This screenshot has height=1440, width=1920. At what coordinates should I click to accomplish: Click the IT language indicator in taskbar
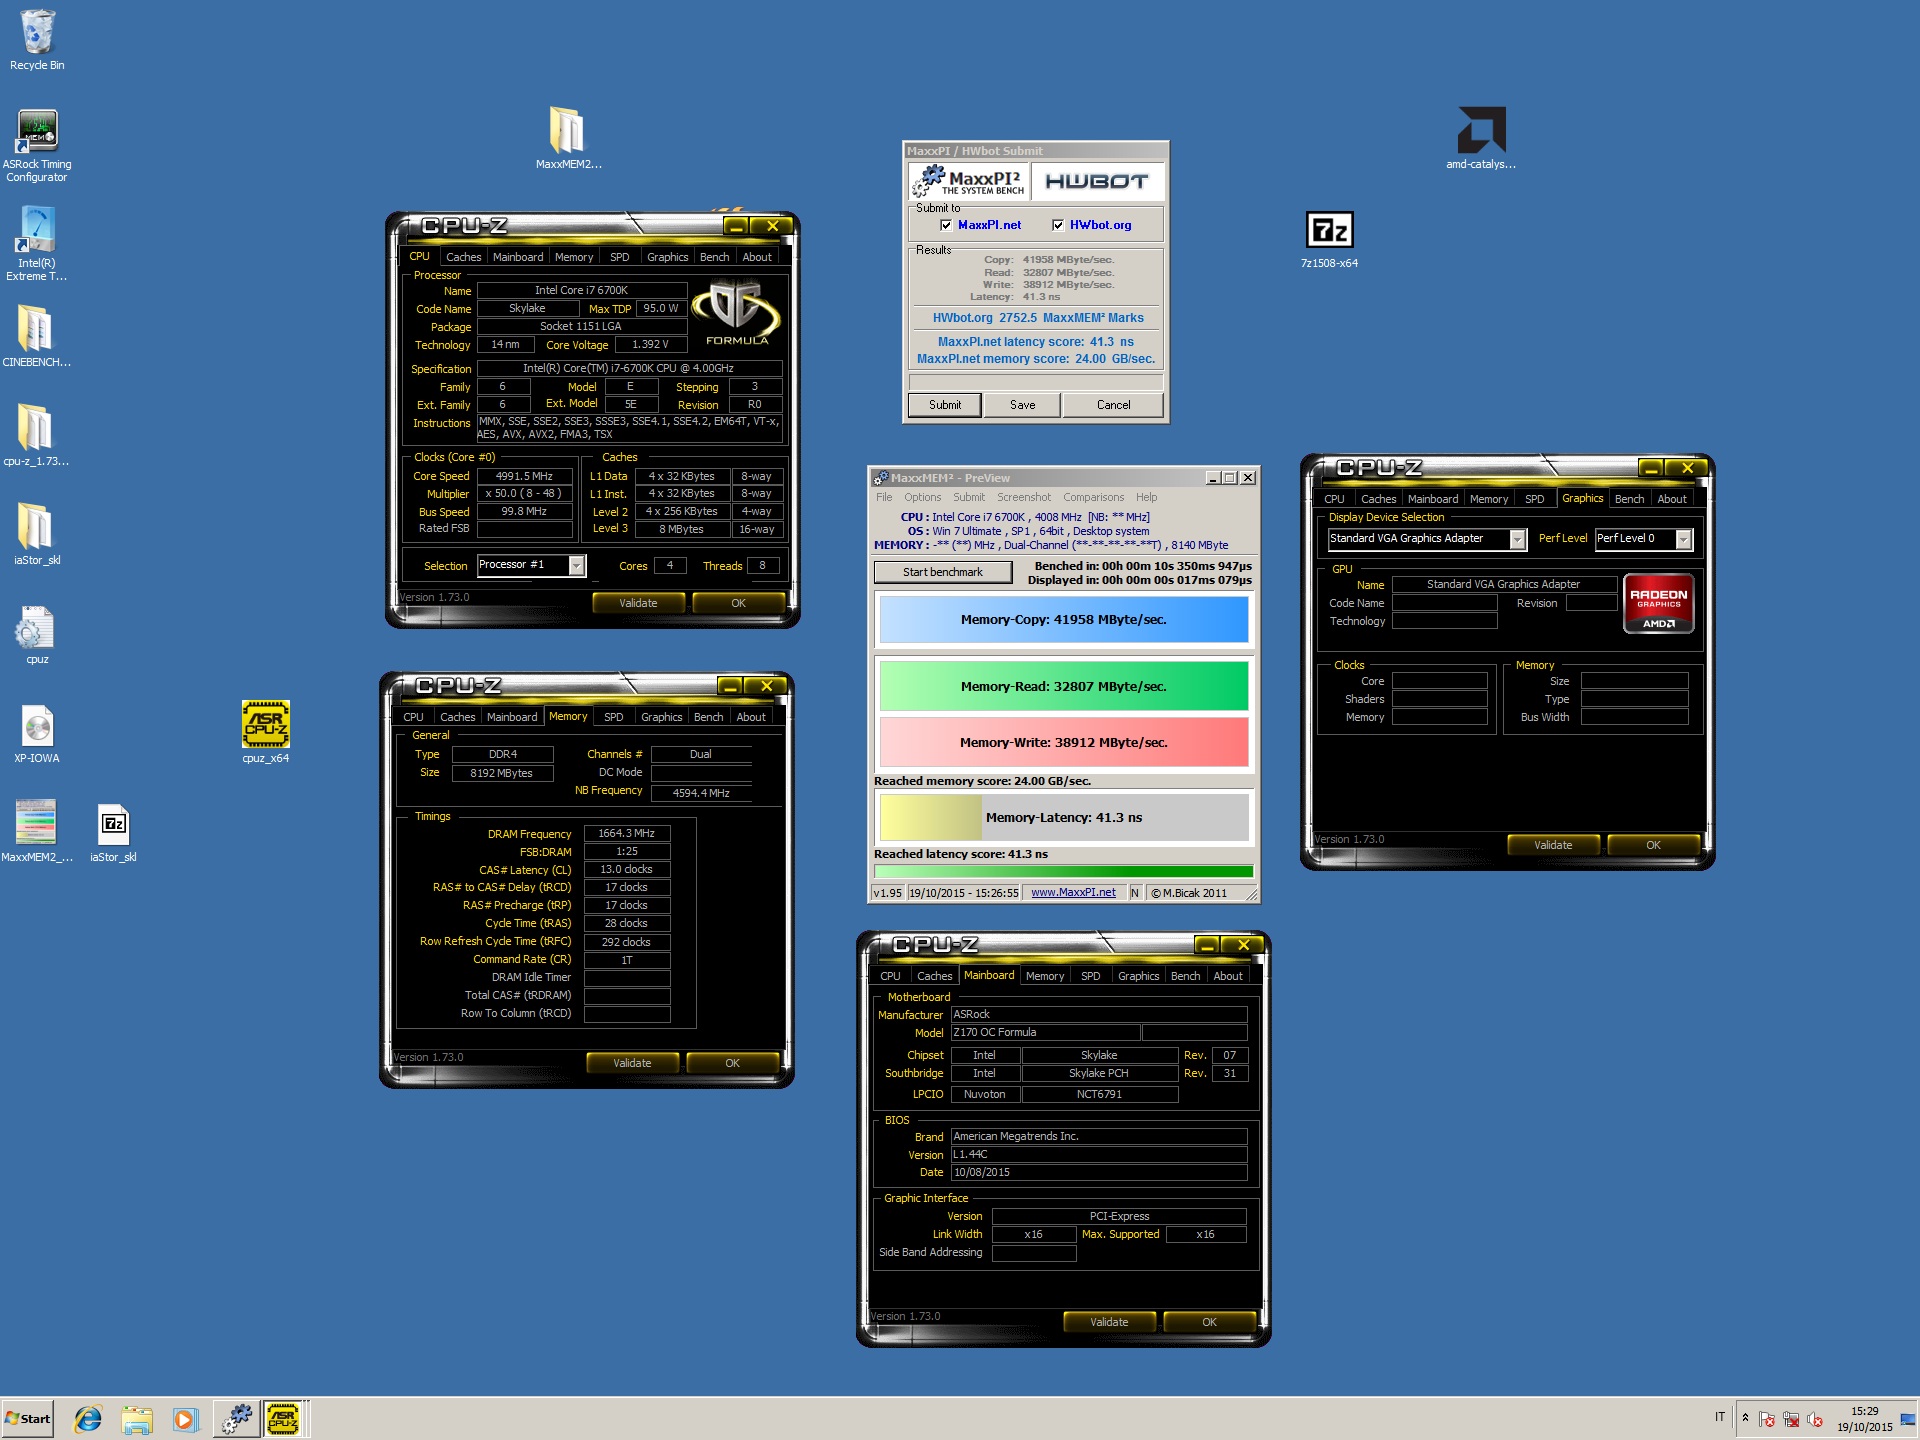(1719, 1417)
